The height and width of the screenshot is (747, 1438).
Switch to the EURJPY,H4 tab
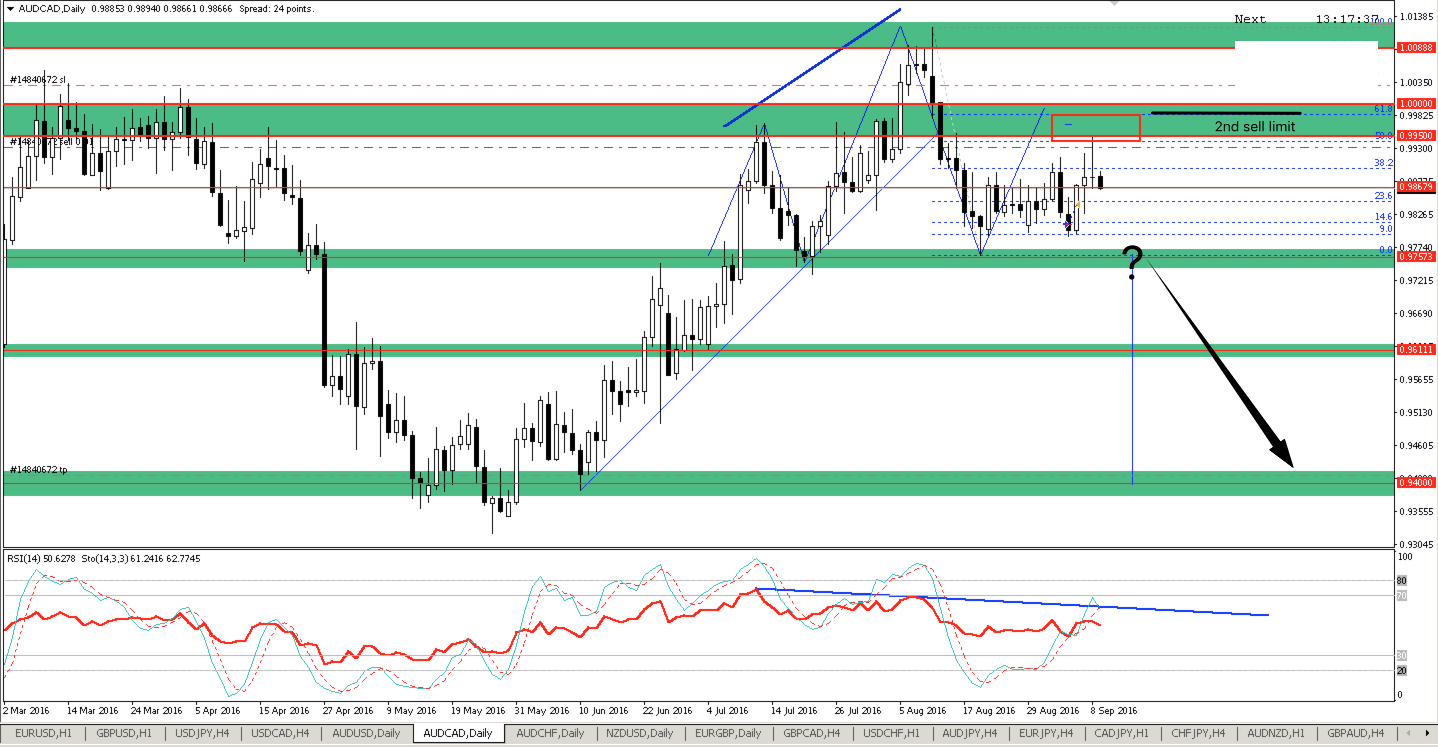pos(1046,733)
